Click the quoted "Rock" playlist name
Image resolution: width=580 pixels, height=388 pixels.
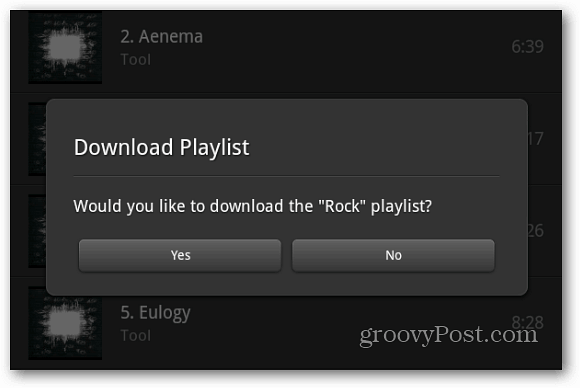pos(342,206)
